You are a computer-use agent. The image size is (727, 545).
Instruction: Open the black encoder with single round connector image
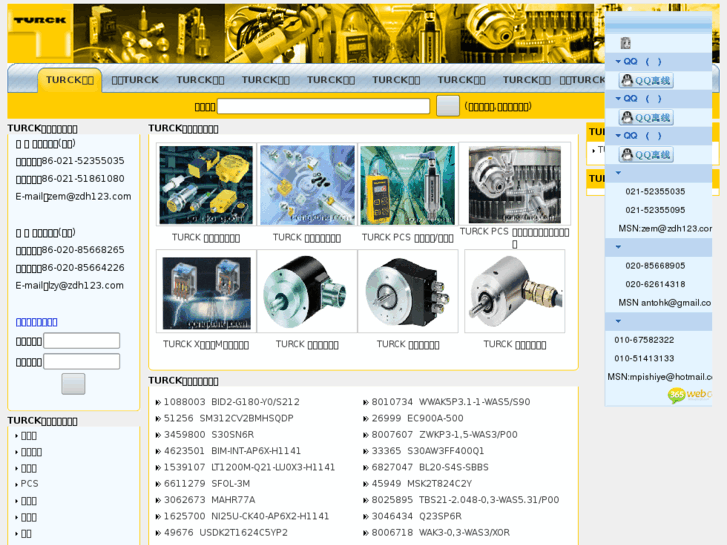click(307, 291)
